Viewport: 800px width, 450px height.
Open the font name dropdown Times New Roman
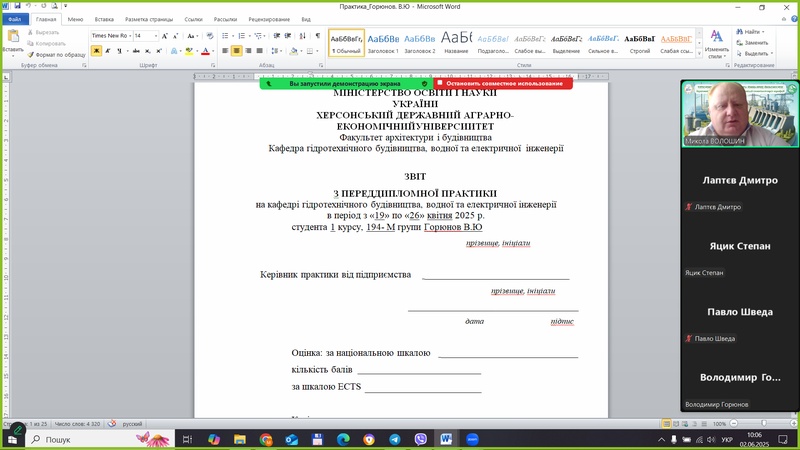130,36
